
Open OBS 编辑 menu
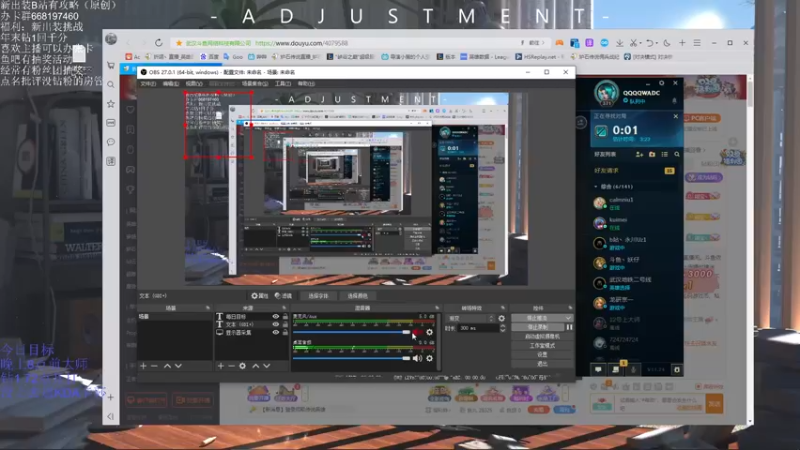170,84
